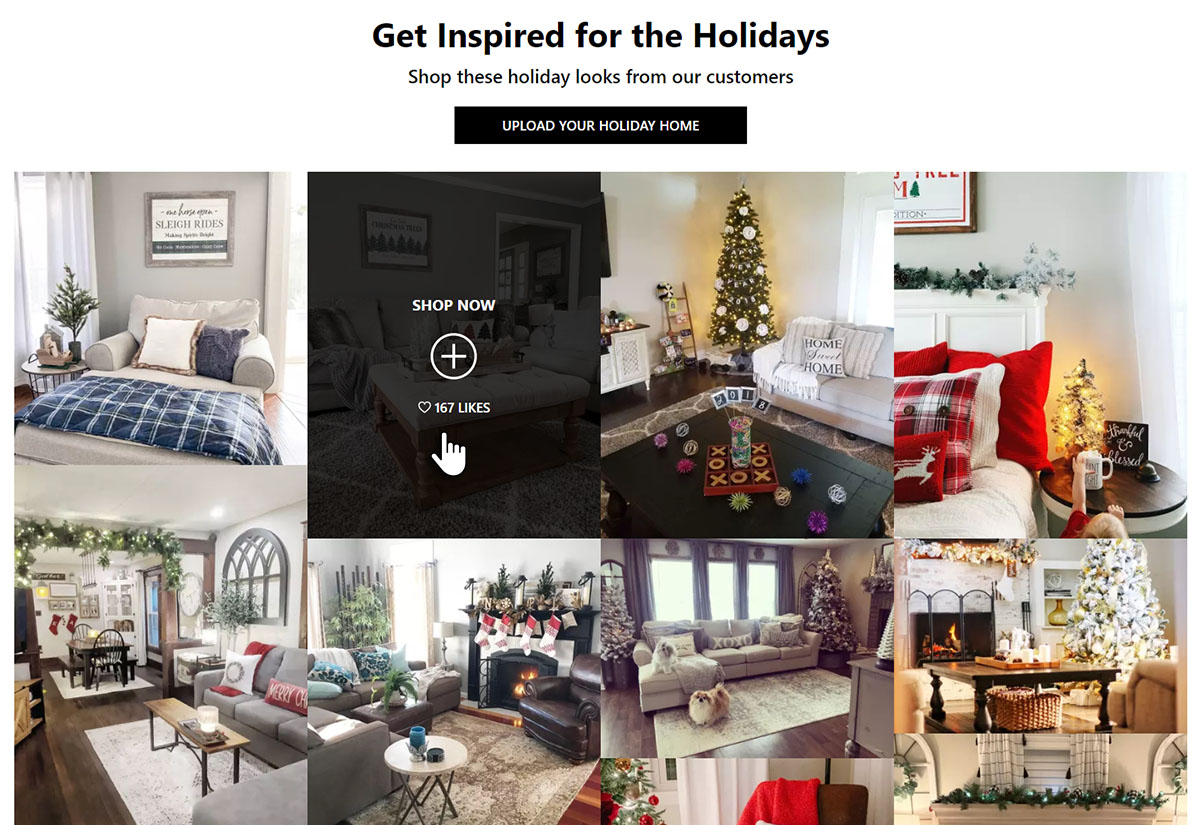Open the white flocked Christmas tree photo
This screenshot has width=1200, height=825.
tap(1040, 636)
